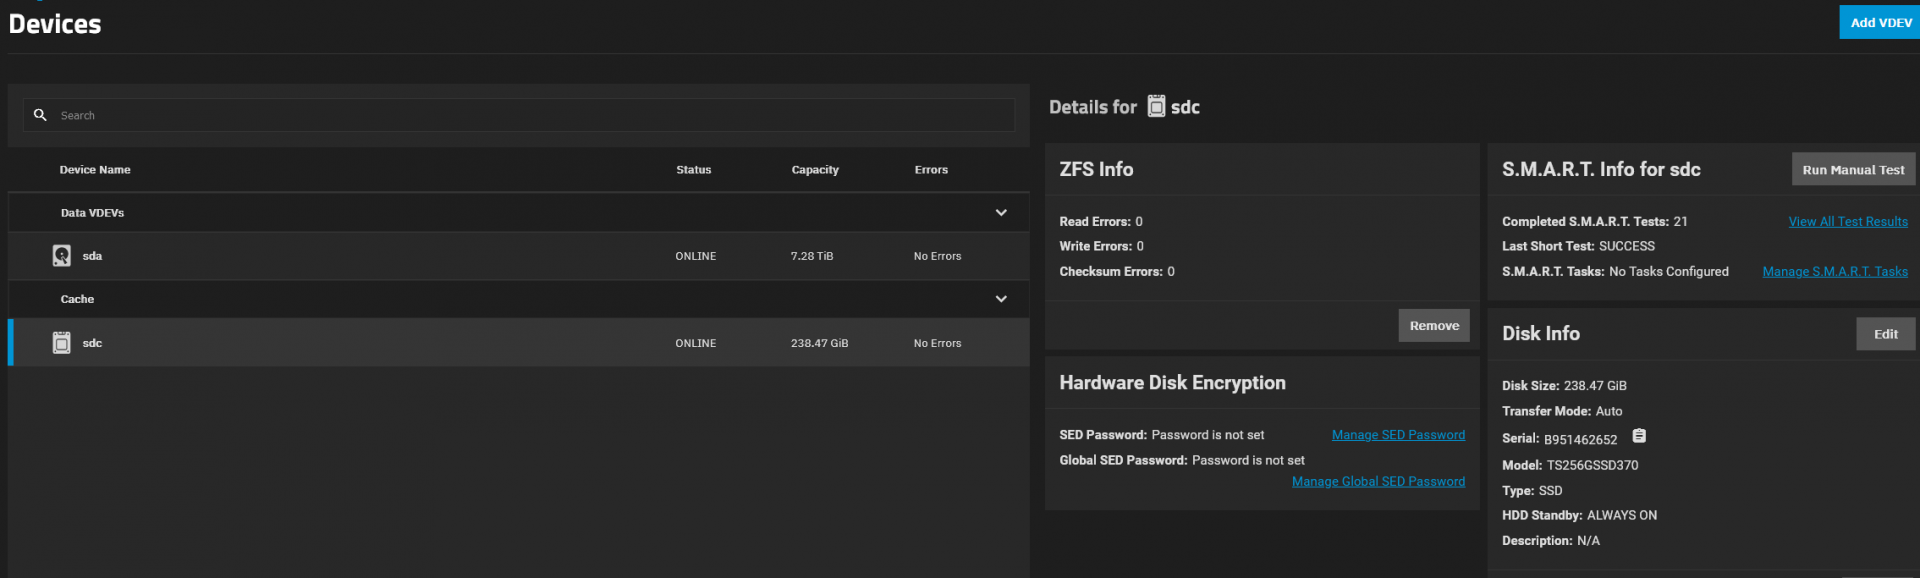Click the Write Errors: 0 line
1920x578 pixels.
tap(1102, 246)
